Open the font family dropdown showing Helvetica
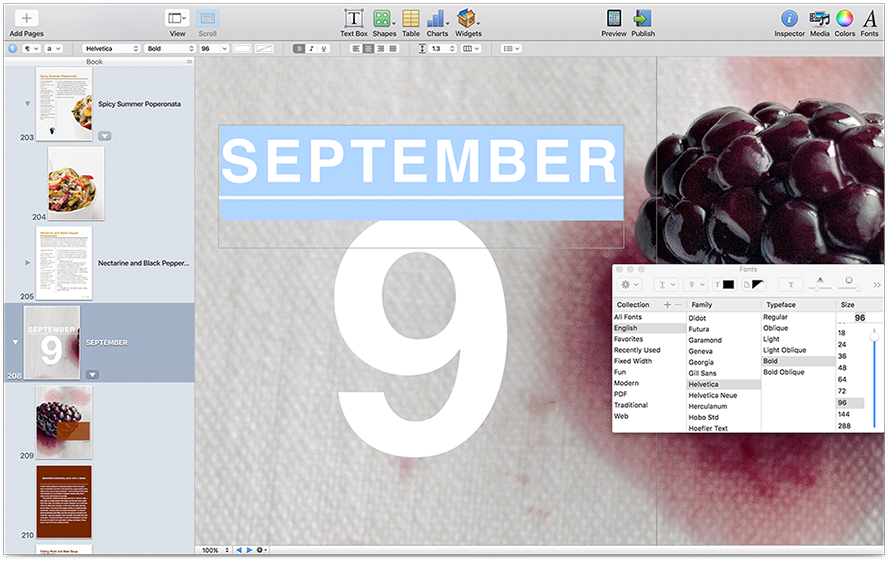888x562 pixels. [111, 48]
